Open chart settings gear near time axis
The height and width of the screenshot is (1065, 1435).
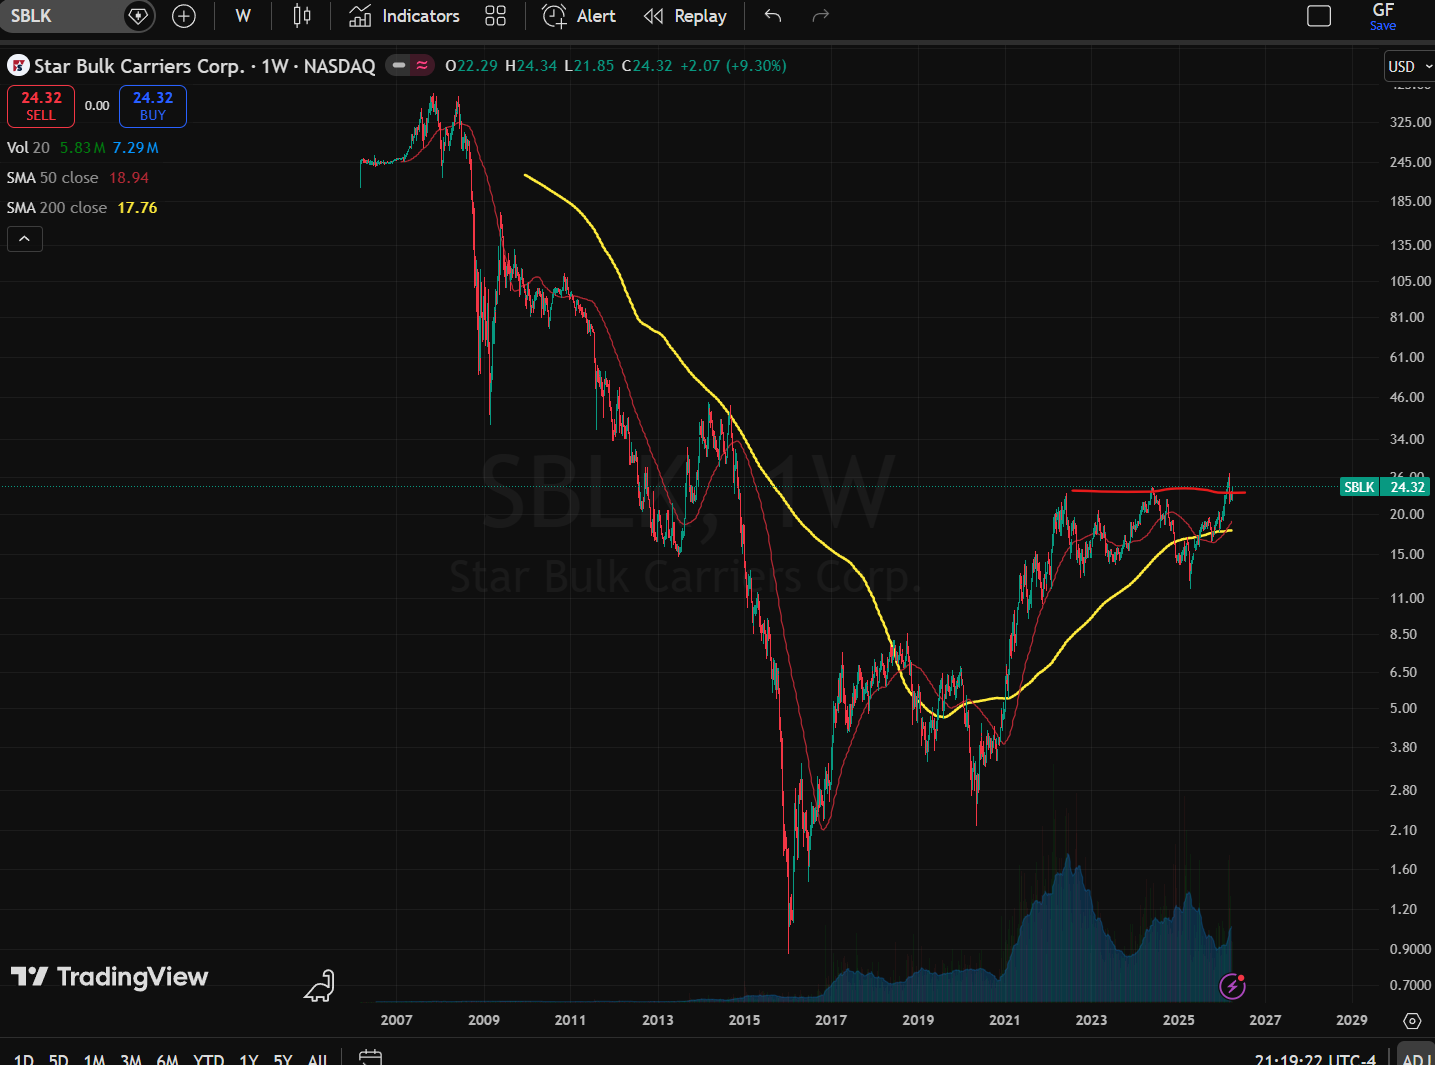pos(1412,1021)
